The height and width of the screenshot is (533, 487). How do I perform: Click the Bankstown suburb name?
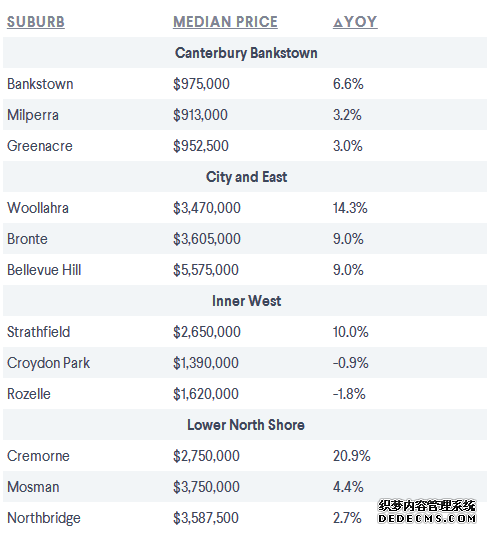click(x=40, y=84)
